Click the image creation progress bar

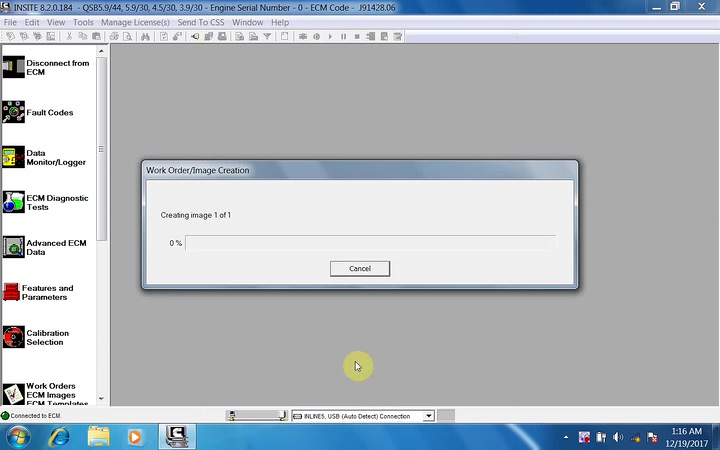click(371, 243)
